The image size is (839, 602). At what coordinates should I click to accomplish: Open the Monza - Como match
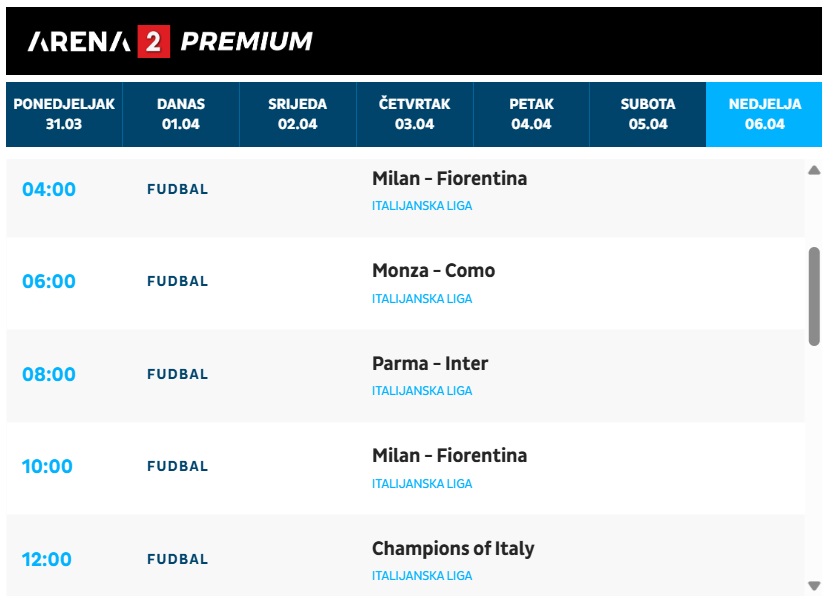click(x=433, y=271)
